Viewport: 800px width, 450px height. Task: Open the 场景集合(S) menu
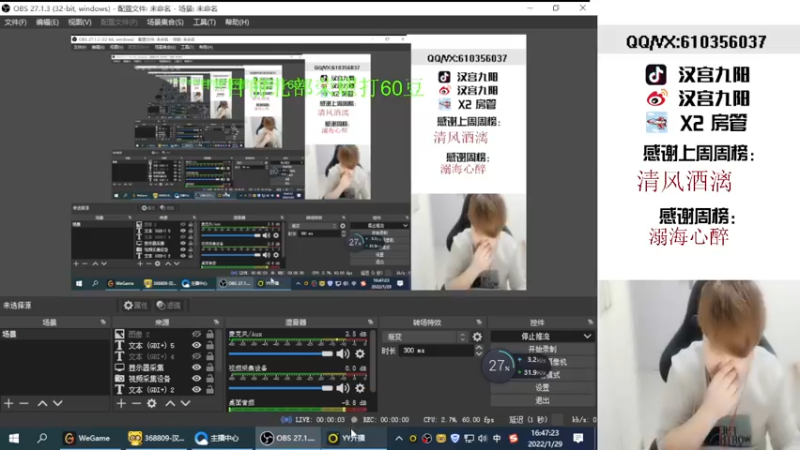pos(165,22)
